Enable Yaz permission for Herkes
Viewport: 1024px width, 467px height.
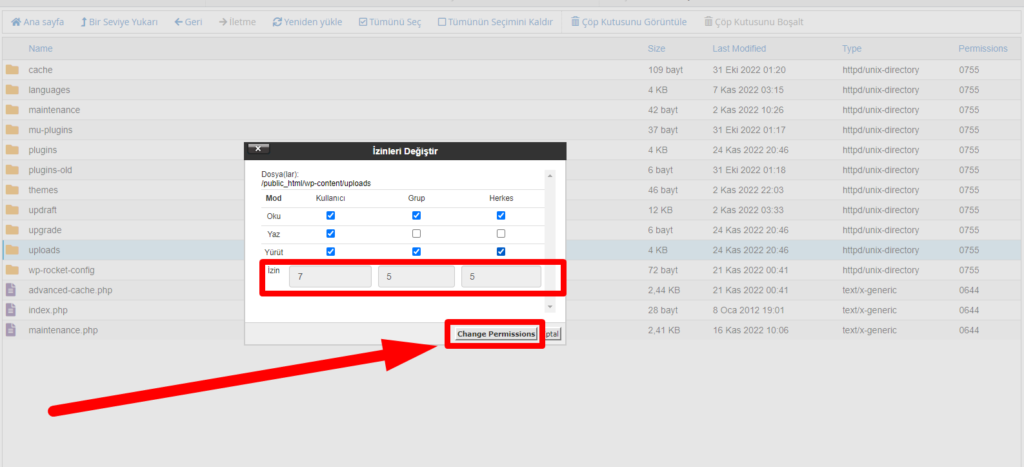501,233
